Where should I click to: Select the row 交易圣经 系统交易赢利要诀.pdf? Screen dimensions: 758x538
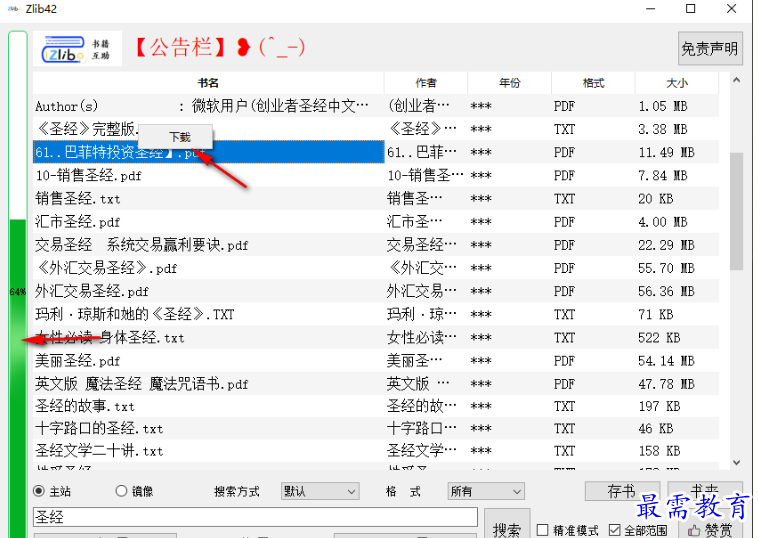pyautogui.click(x=376, y=245)
